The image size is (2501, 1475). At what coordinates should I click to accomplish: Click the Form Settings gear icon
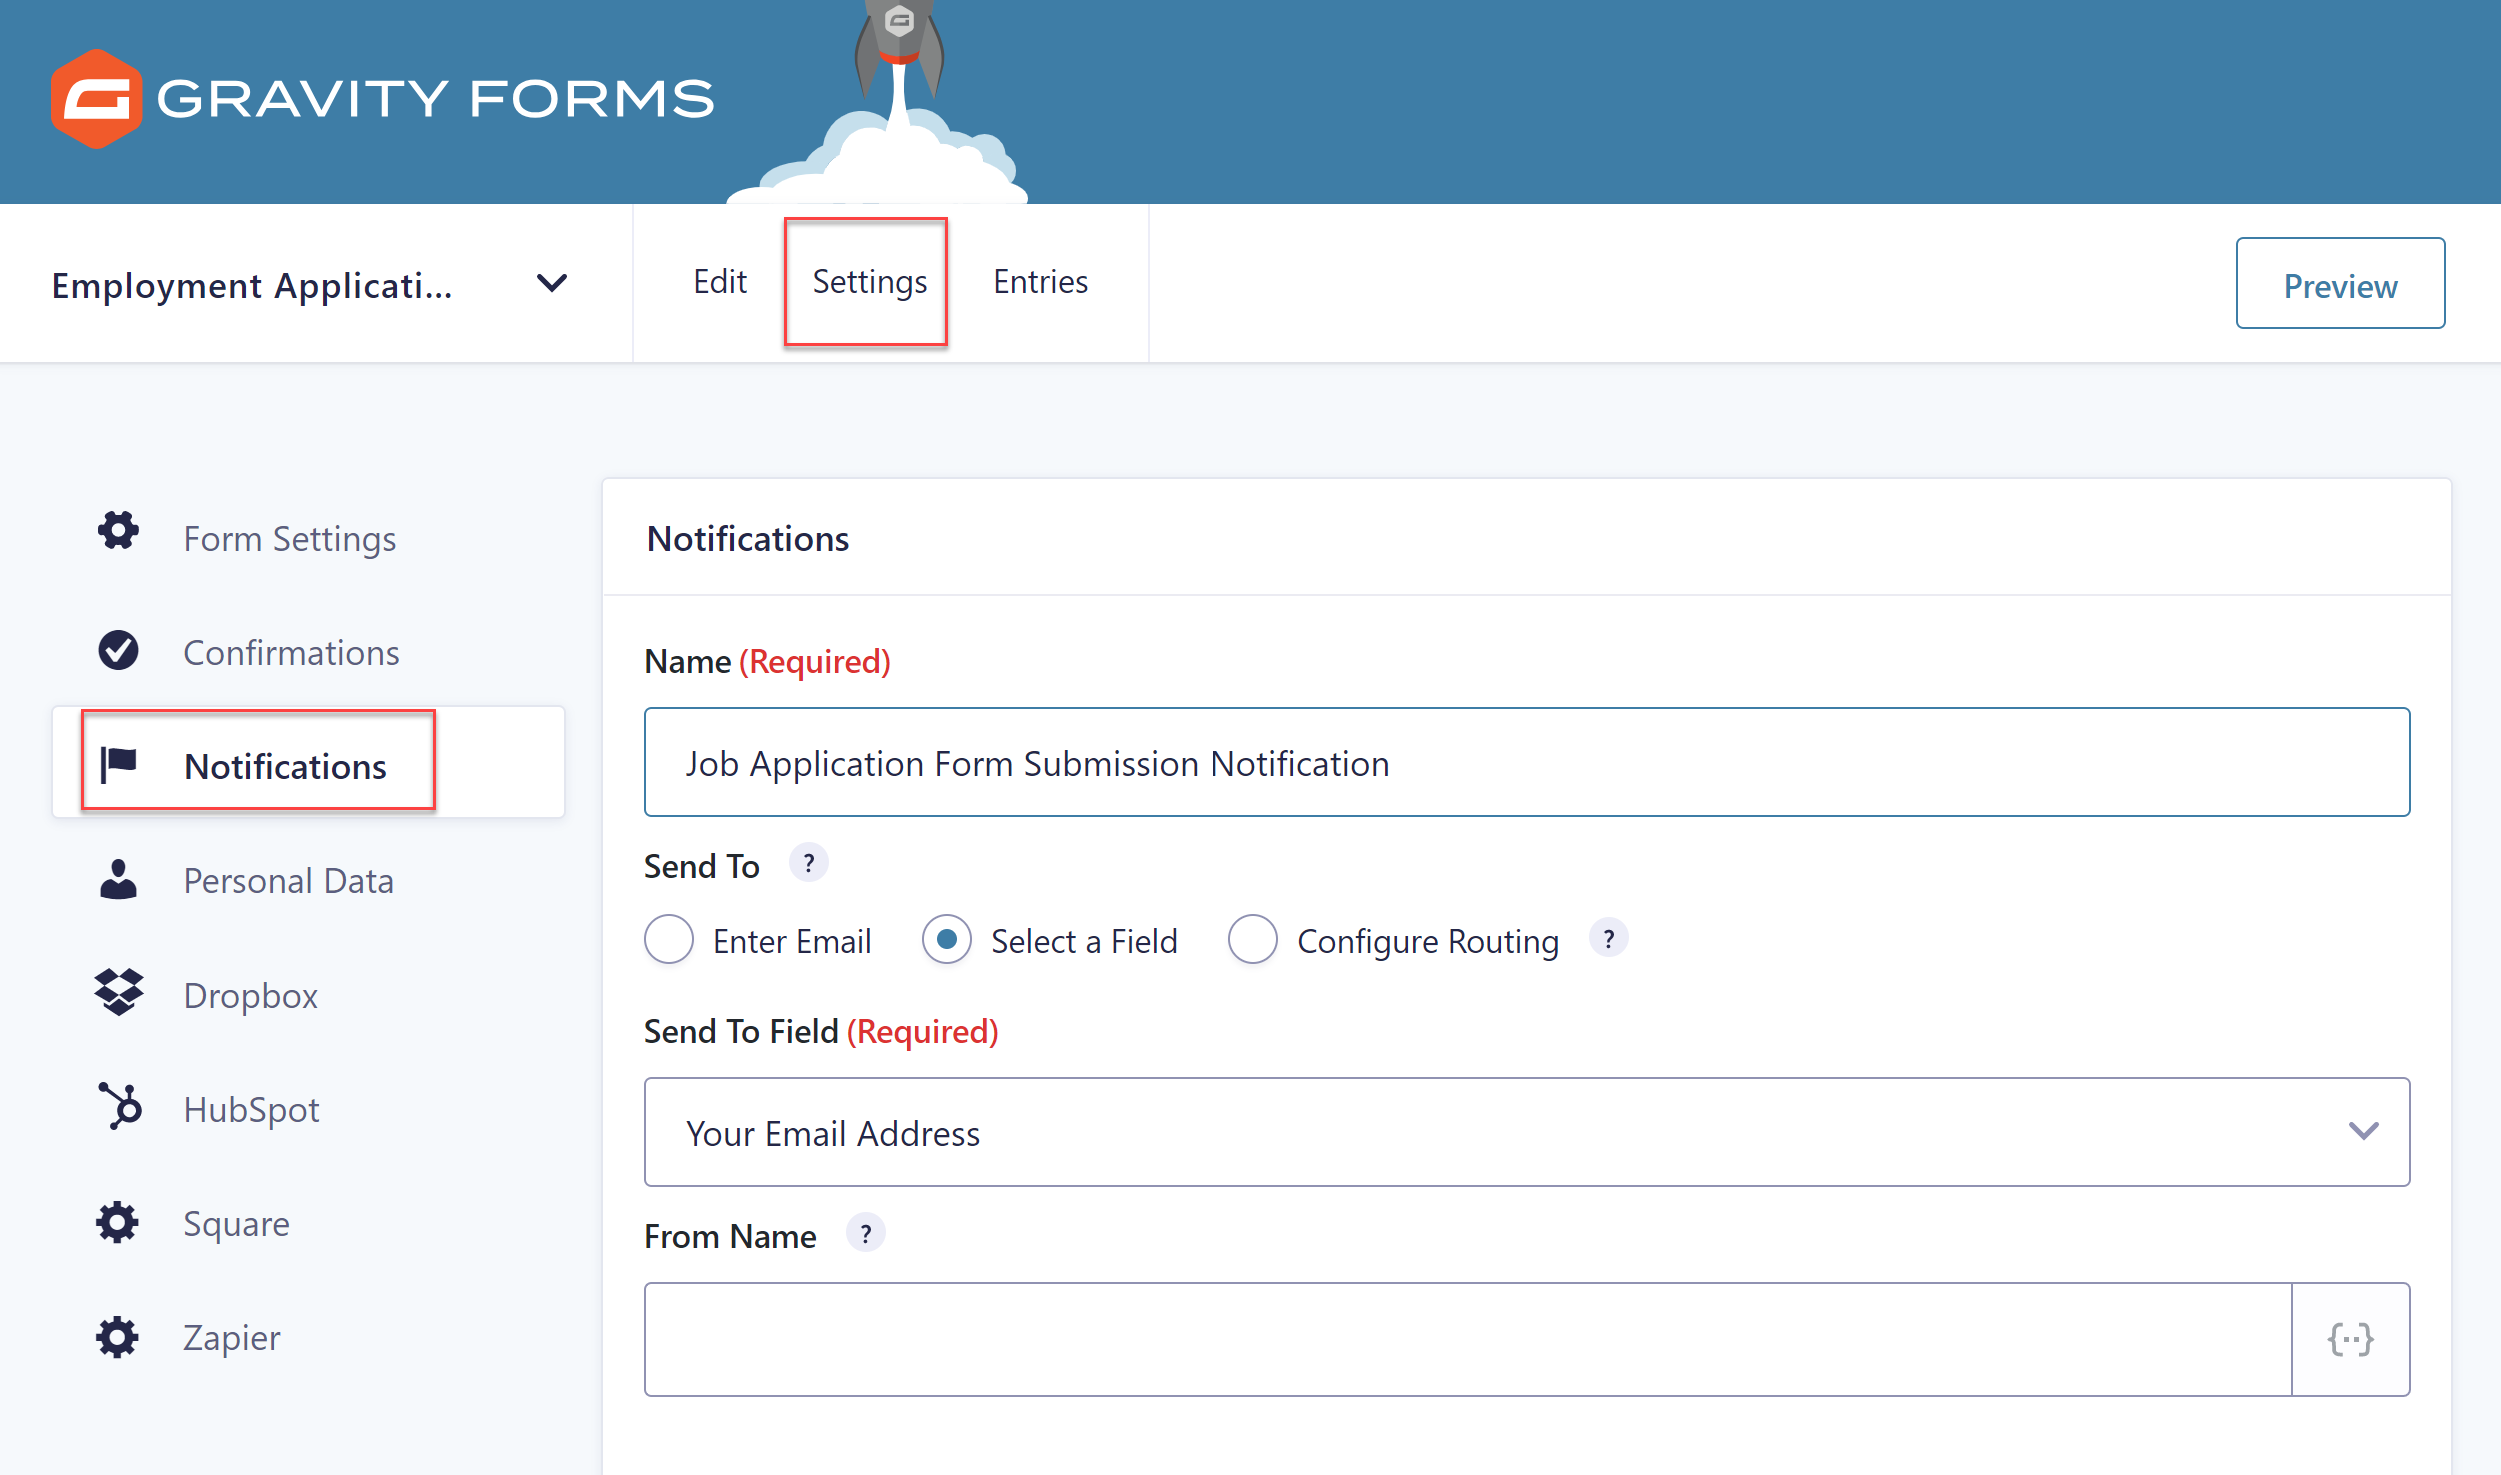tap(118, 530)
